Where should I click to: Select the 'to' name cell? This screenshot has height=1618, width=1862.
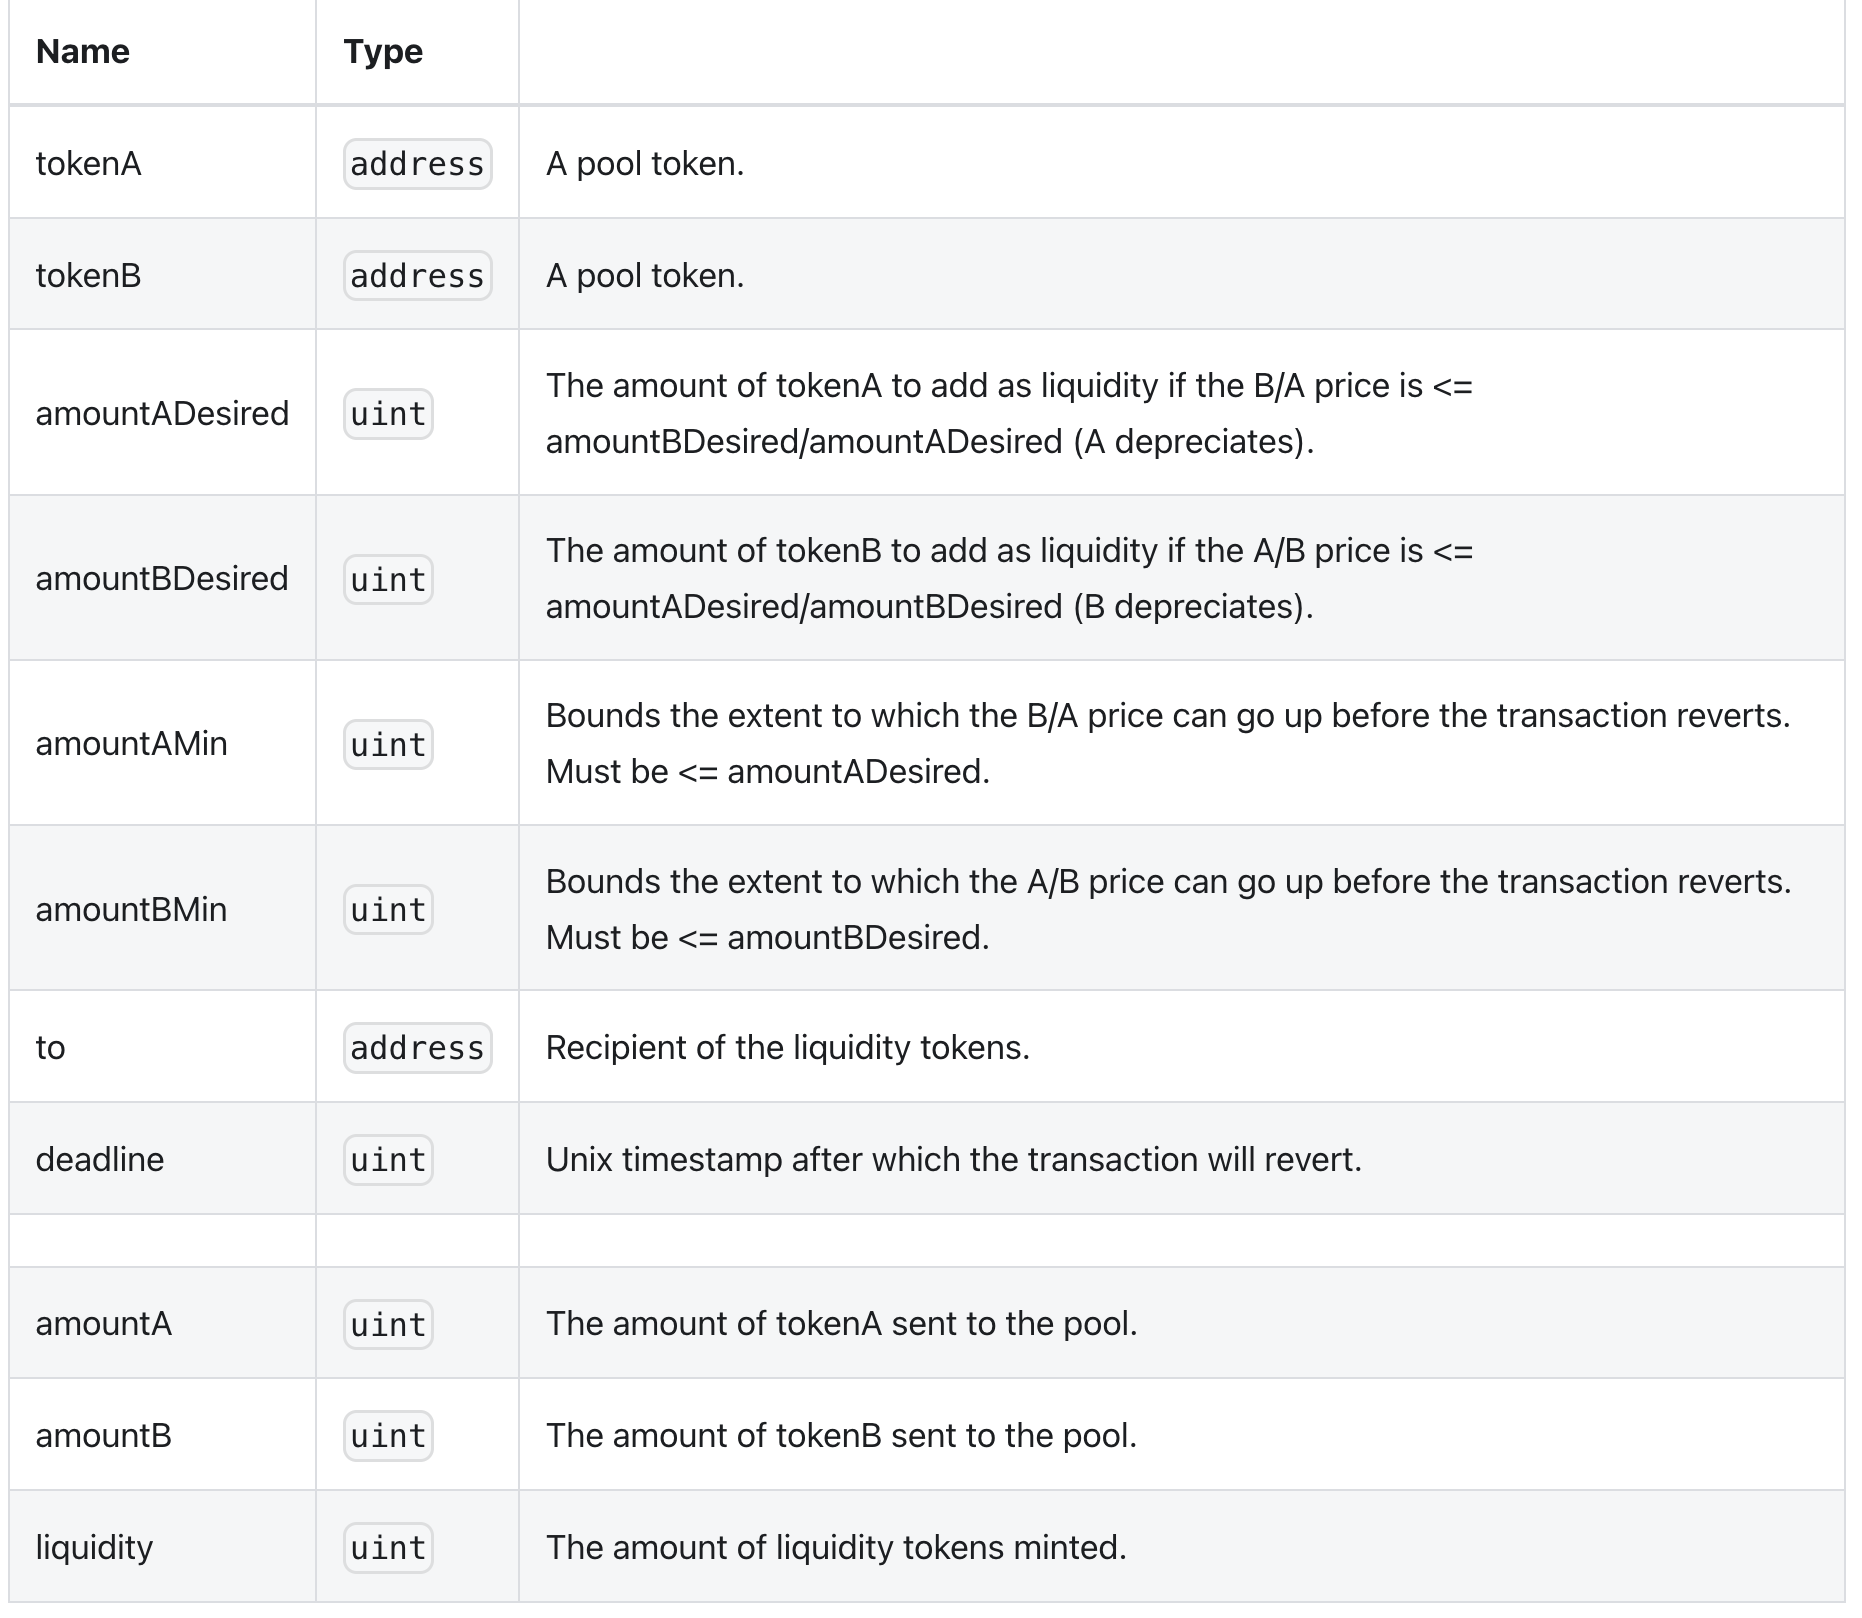163,1047
